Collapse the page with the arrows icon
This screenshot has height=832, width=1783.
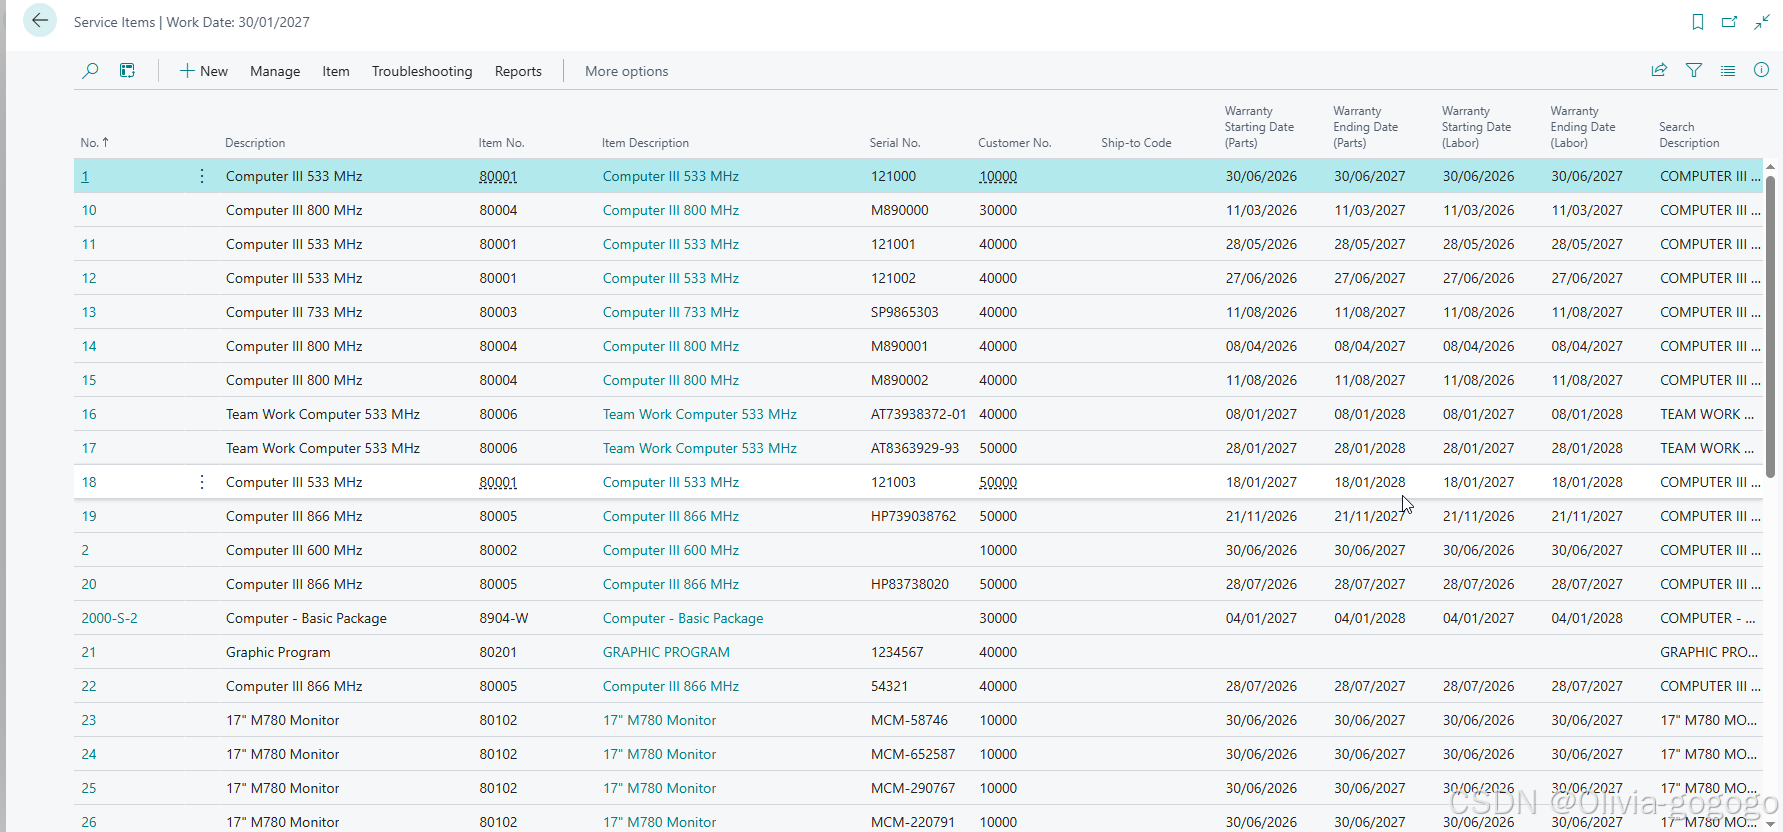(x=1762, y=22)
